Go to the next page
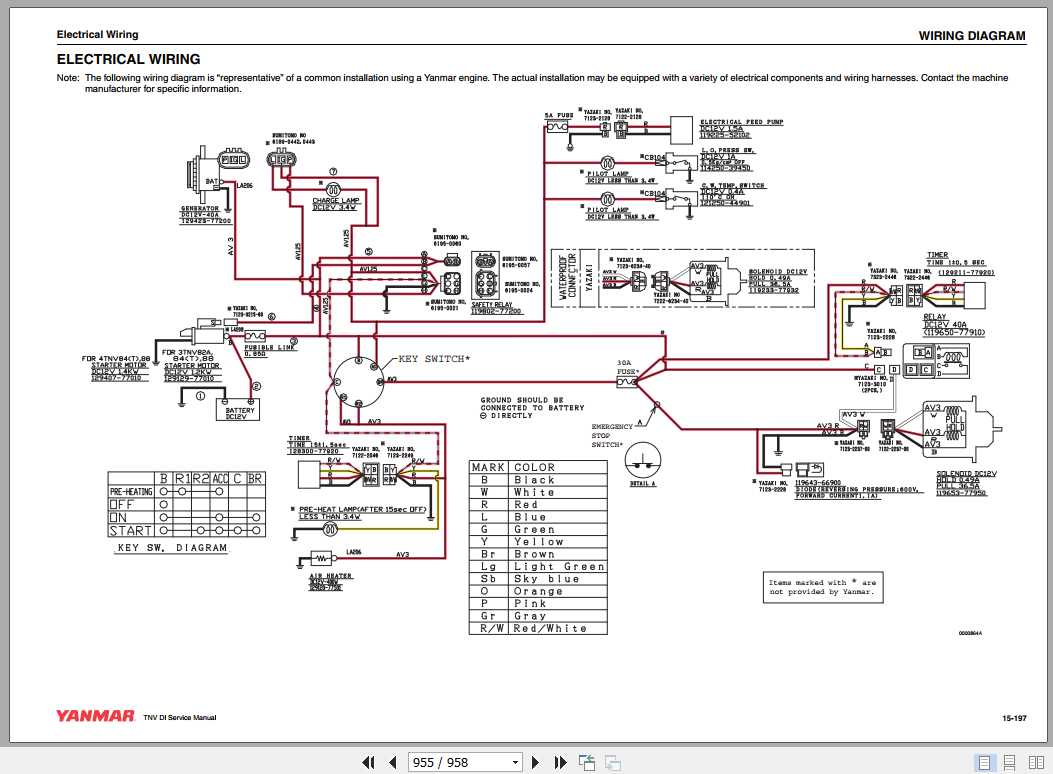Viewport: 1053px width, 774px height. 535,762
